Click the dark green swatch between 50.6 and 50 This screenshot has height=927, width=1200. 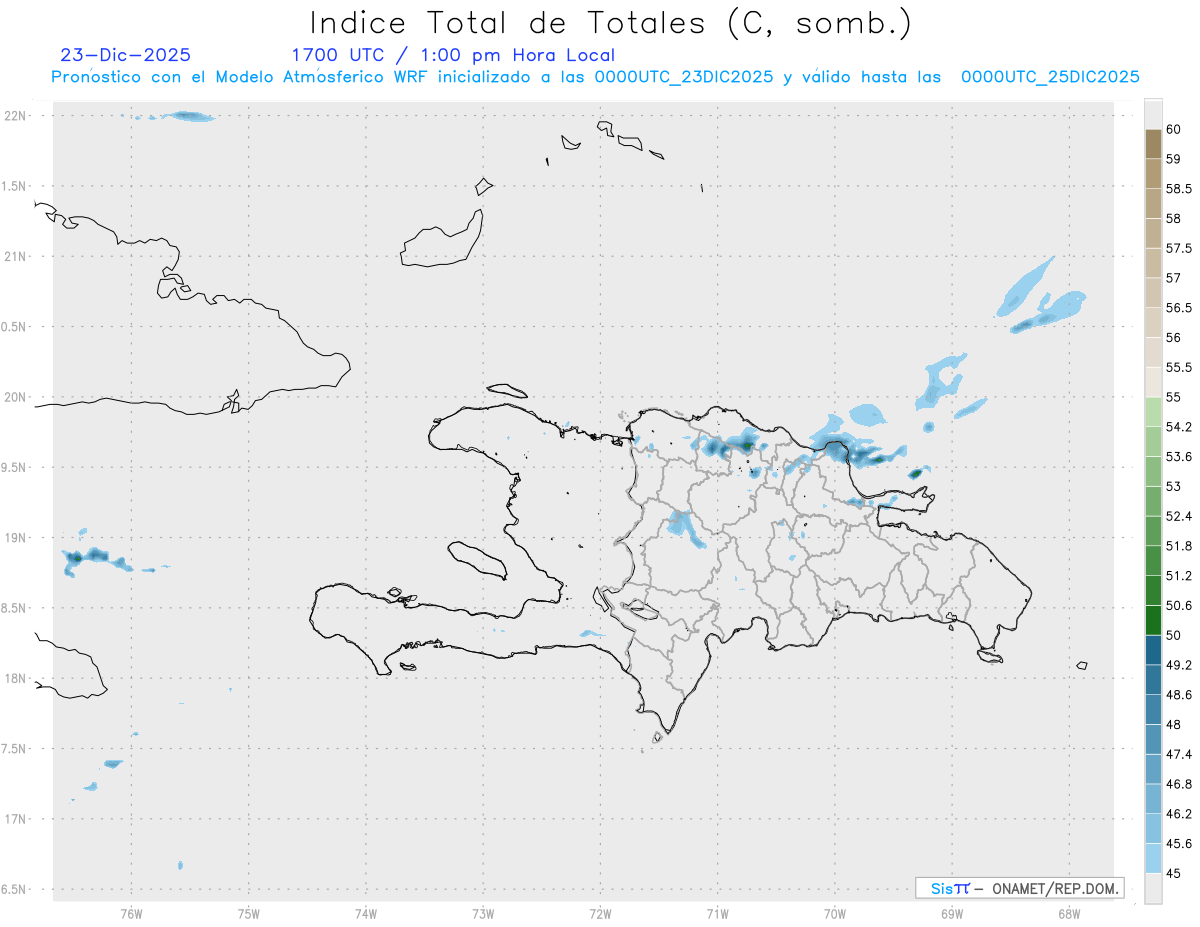(x=1153, y=620)
